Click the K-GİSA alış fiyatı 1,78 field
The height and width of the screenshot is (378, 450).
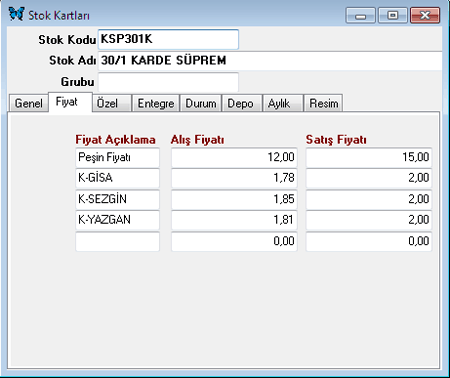234,178
